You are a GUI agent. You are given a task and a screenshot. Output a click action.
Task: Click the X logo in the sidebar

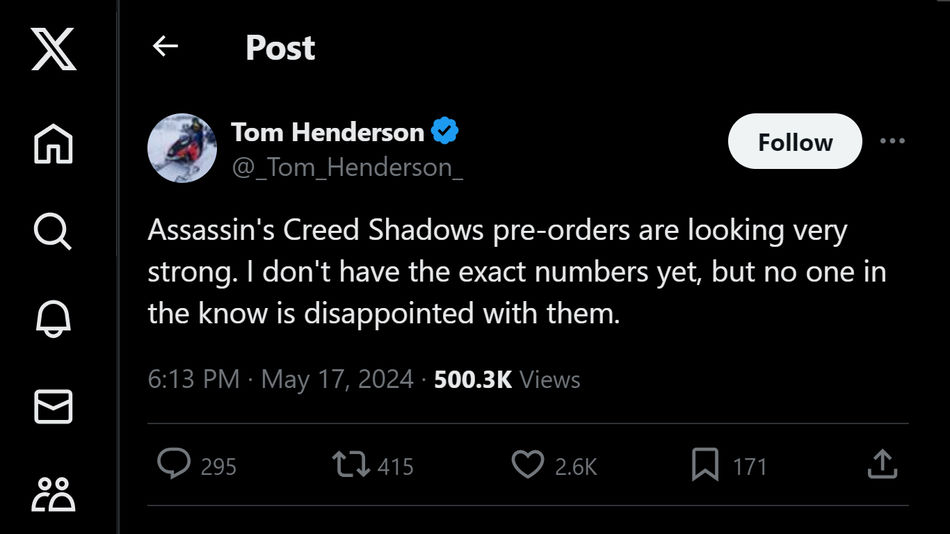point(54,49)
